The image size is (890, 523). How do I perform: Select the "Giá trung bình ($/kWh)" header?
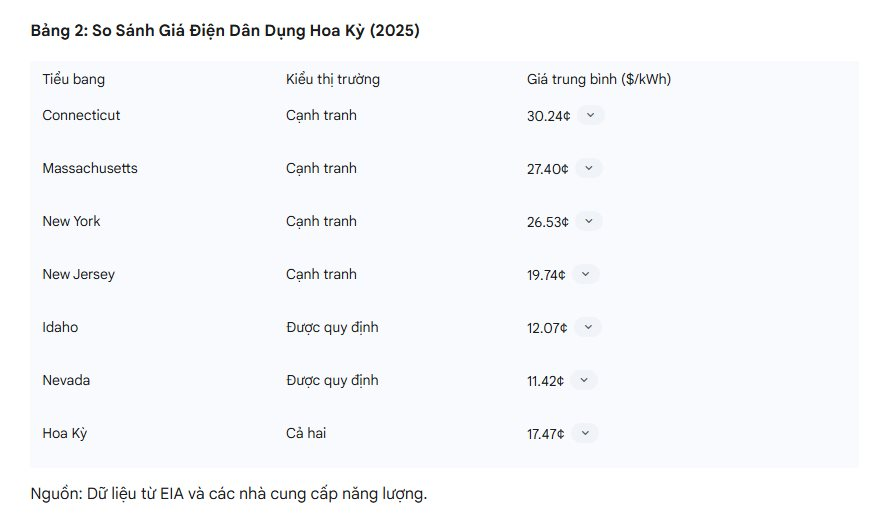point(598,79)
